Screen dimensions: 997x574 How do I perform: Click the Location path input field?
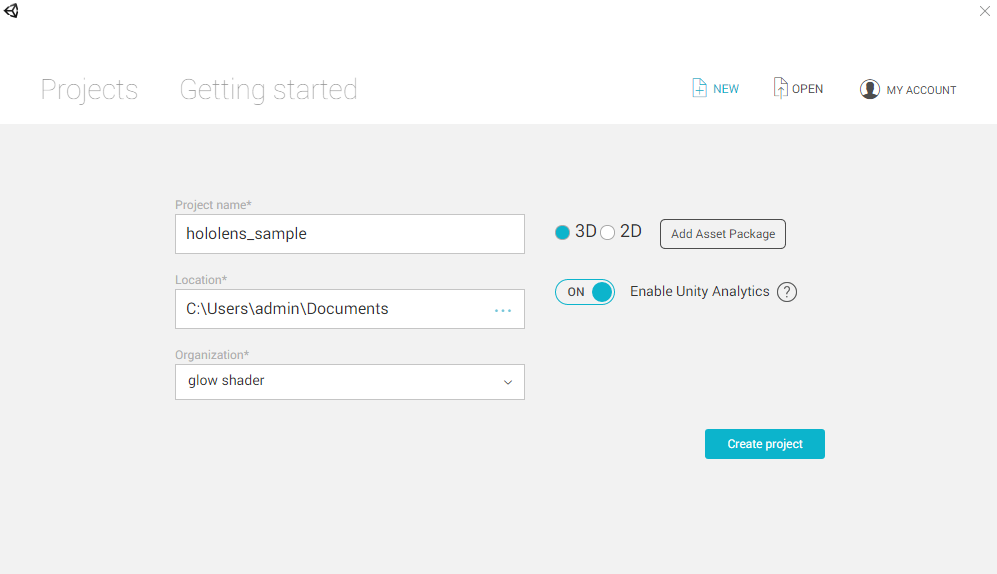pos(350,309)
